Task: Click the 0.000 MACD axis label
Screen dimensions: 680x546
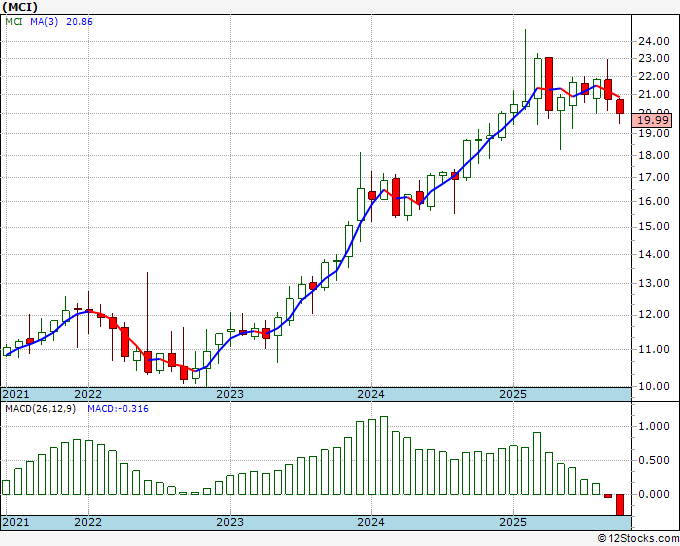Action: click(x=653, y=495)
